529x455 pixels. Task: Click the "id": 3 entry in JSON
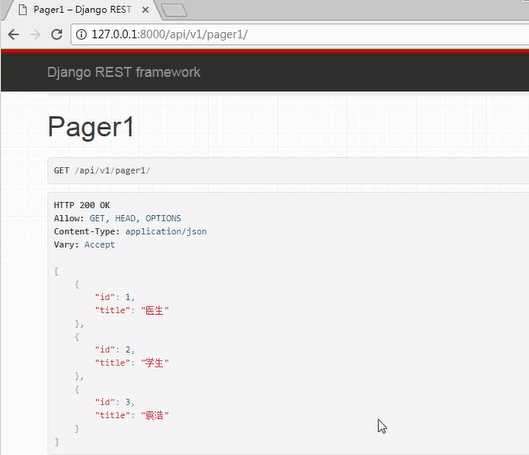[115, 402]
